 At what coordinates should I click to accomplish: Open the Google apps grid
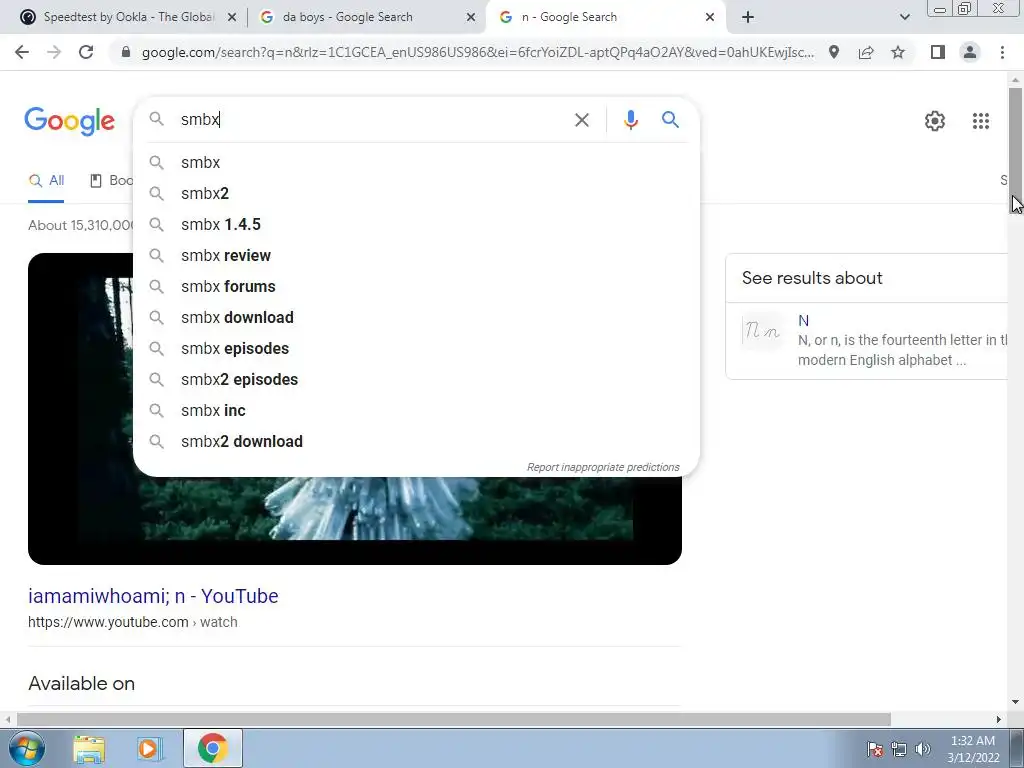(x=981, y=121)
